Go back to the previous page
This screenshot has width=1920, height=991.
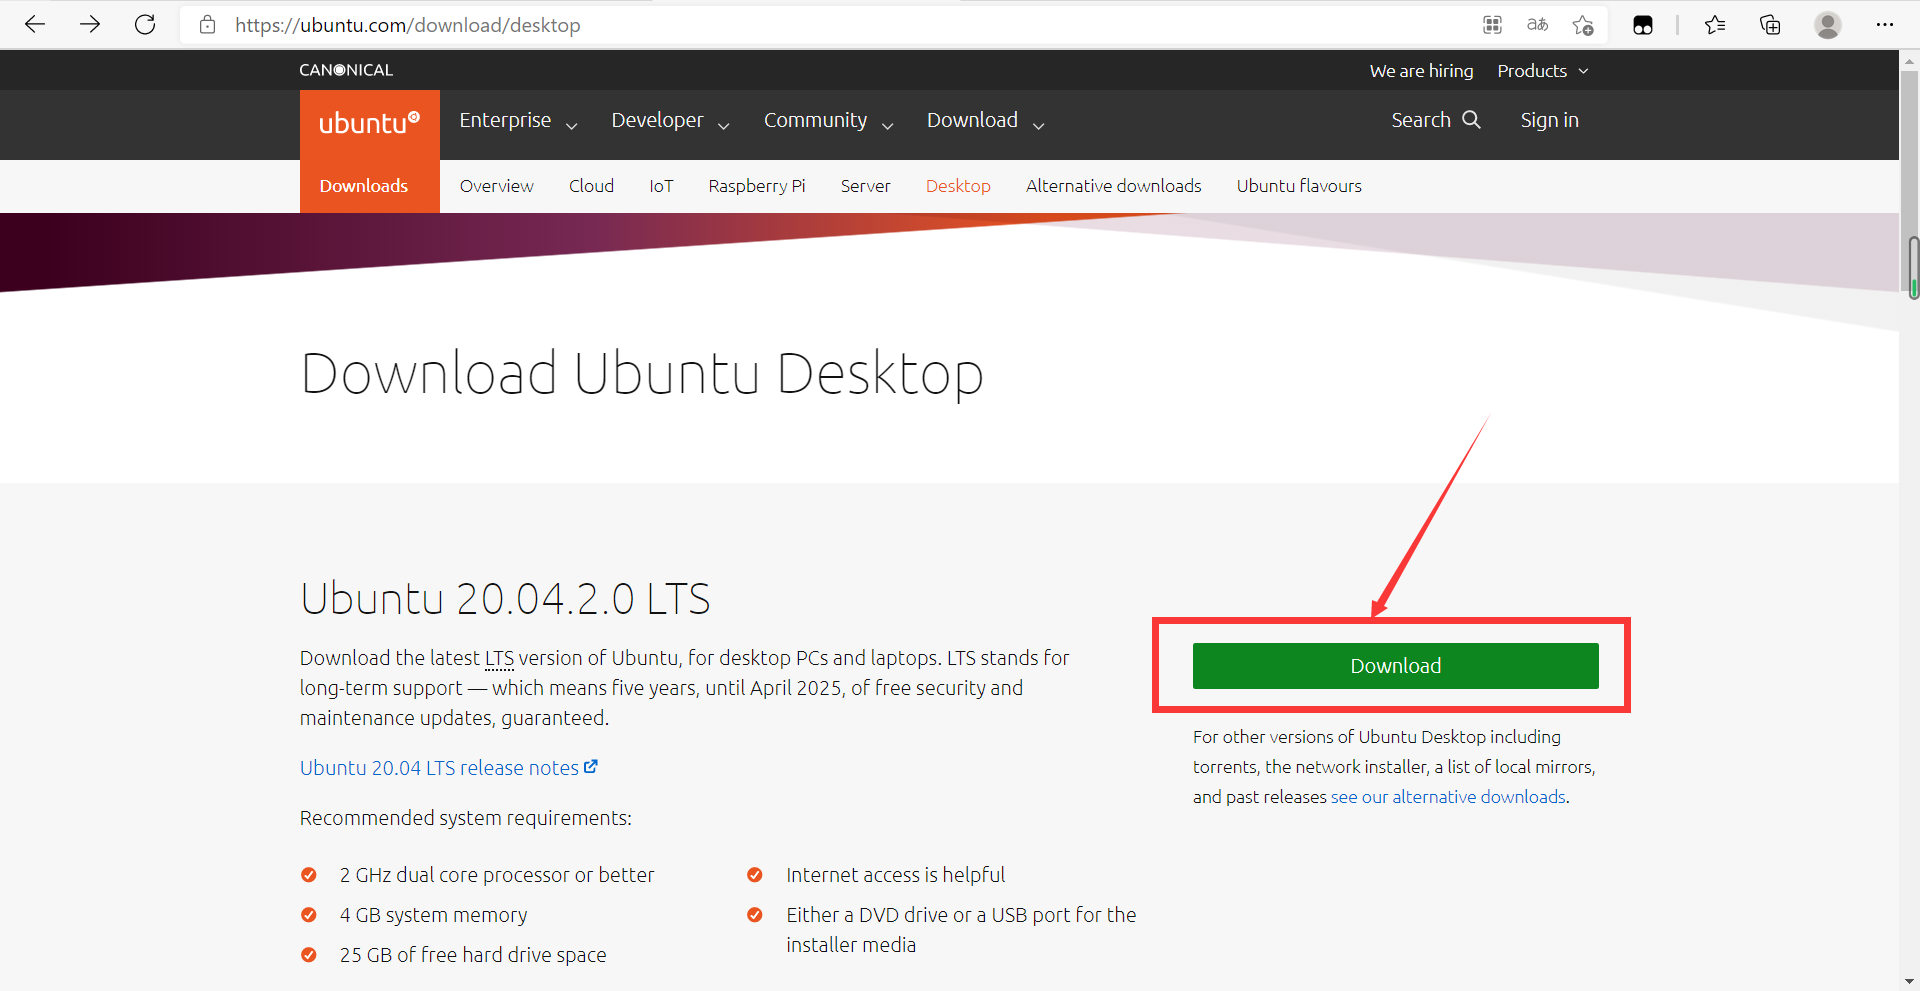[35, 25]
